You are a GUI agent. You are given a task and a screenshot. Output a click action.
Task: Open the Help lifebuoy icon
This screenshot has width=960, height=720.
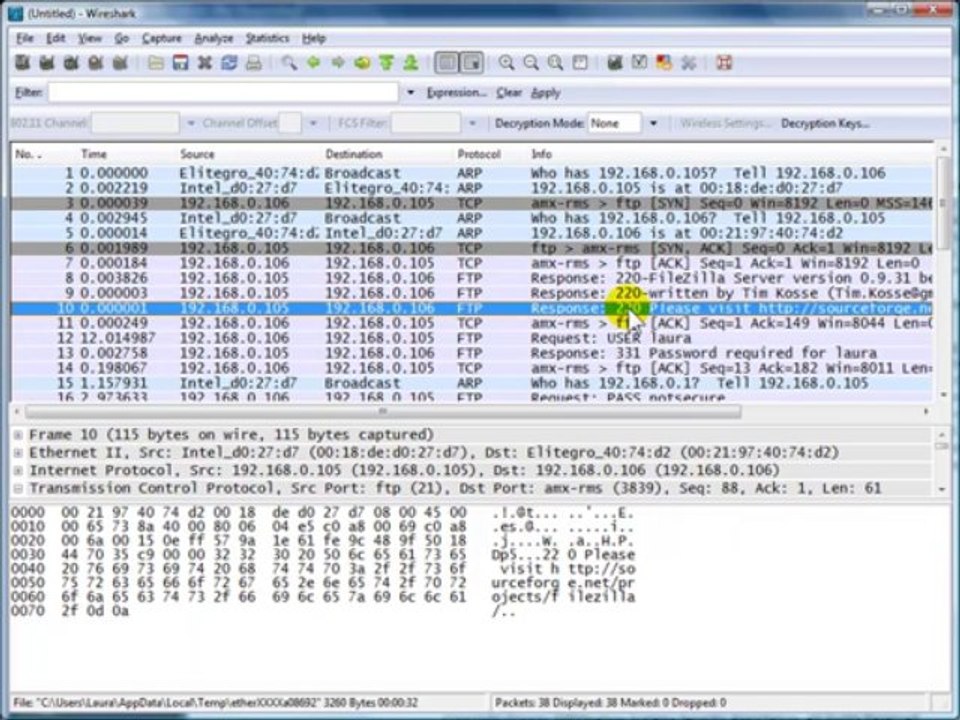tap(724, 62)
